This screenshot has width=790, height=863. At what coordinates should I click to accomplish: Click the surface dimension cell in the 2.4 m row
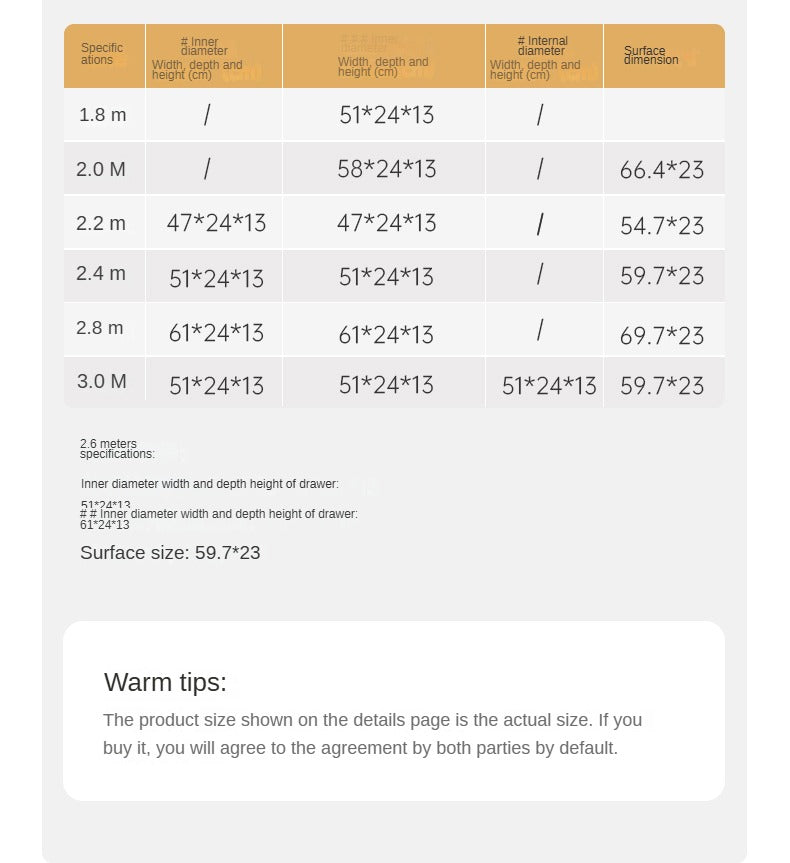coord(662,276)
